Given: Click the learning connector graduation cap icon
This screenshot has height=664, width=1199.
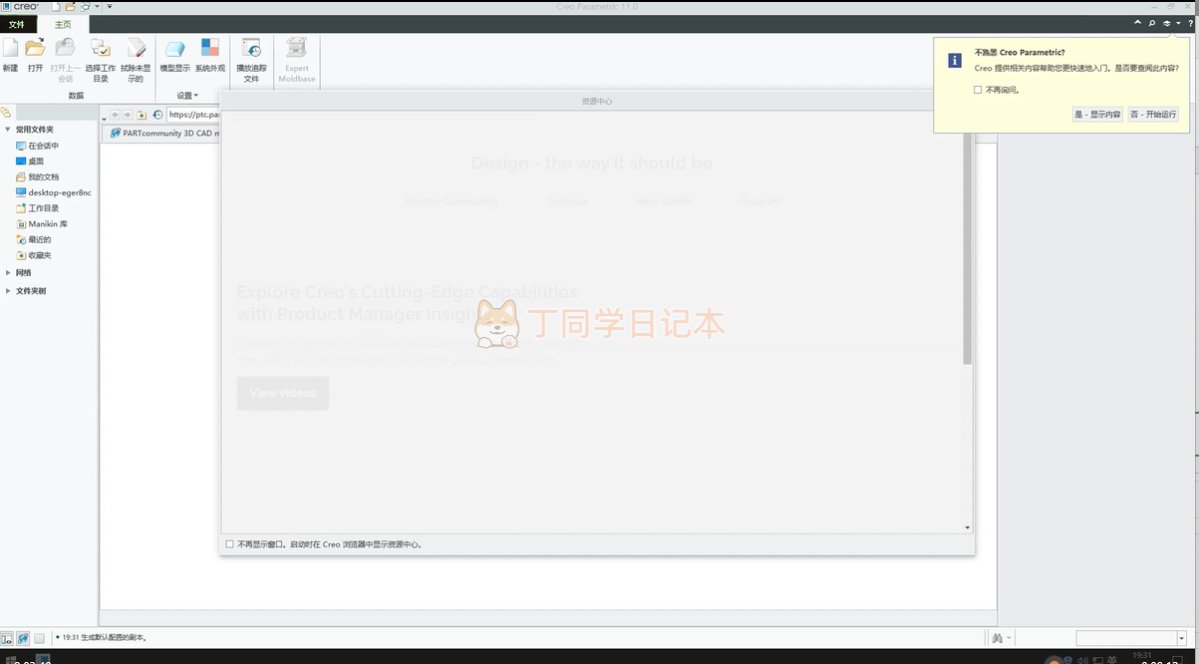Looking at the screenshot, I should coord(1167,24).
